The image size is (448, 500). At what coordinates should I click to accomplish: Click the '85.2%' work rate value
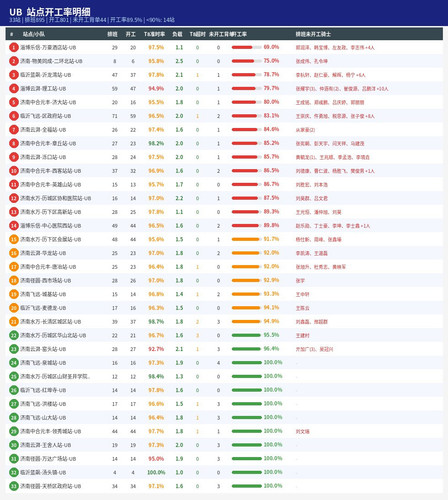click(271, 143)
